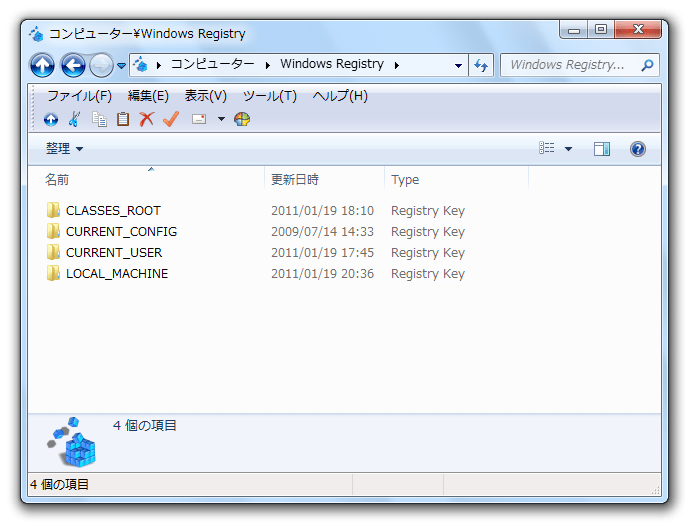Go back with the Back arrow button
Image resolution: width=691 pixels, height=527 pixels.
point(73,65)
